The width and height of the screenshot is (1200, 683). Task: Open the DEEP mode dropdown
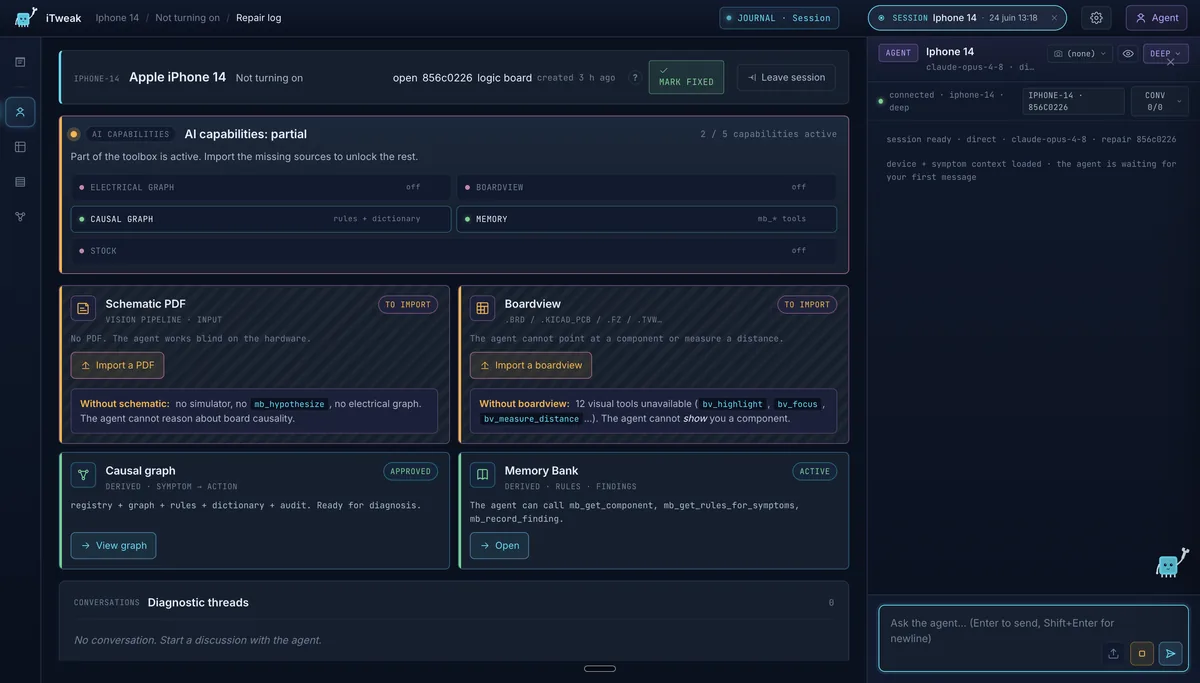[1166, 53]
